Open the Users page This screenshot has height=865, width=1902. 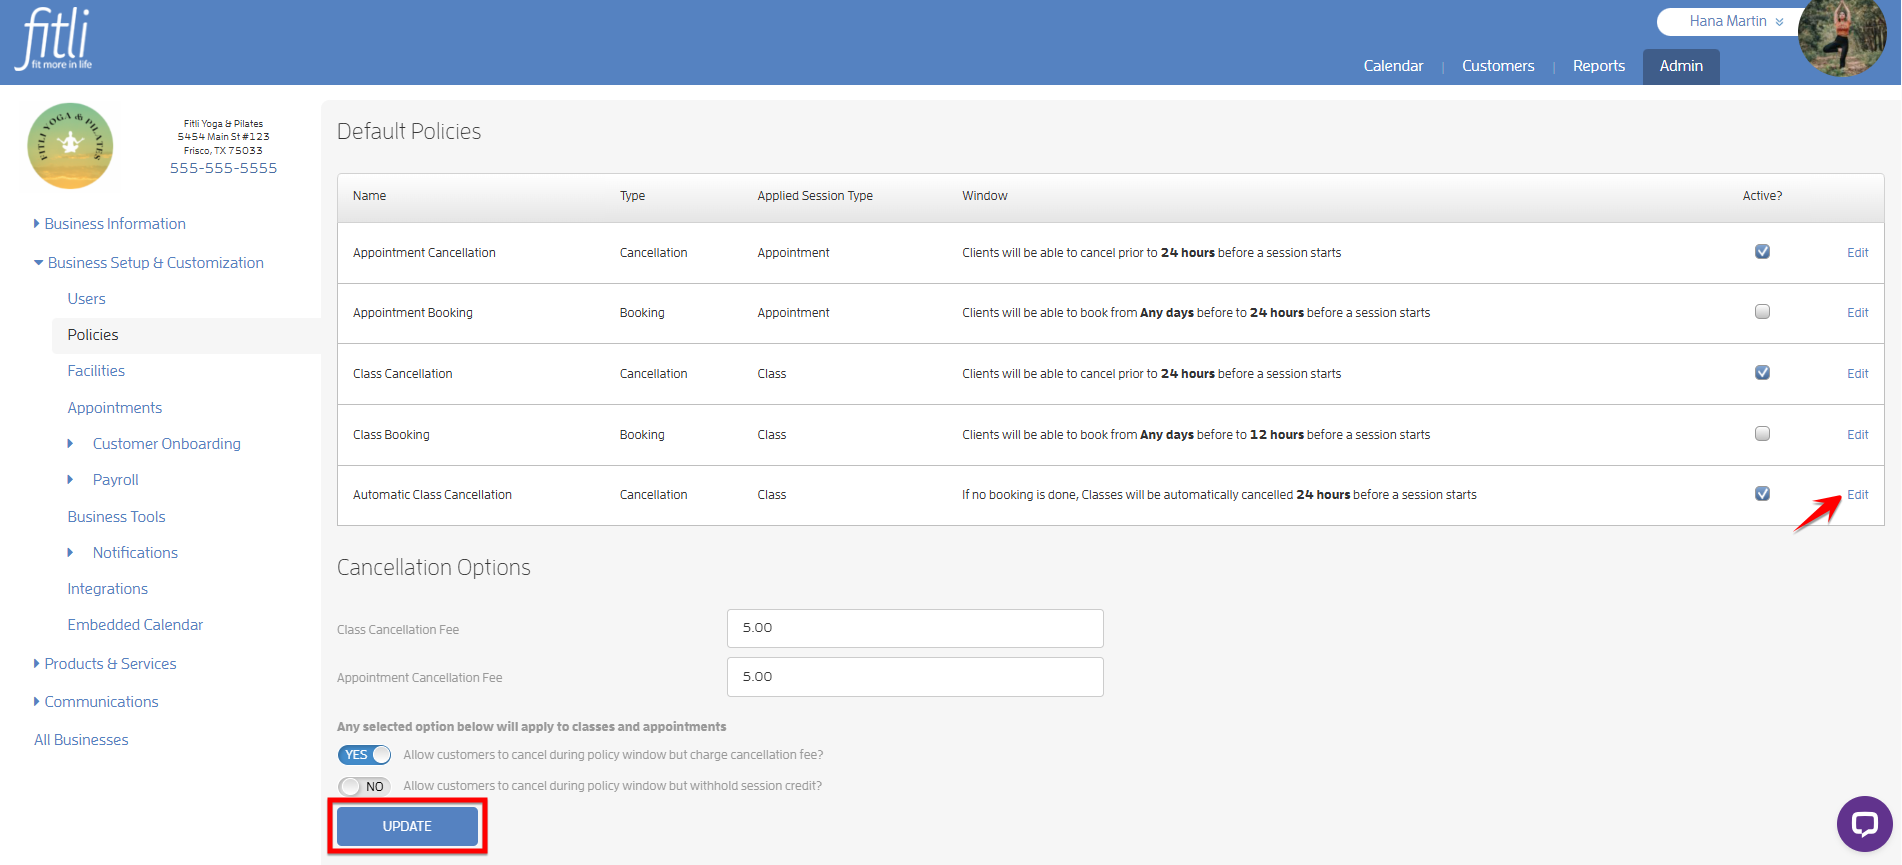(x=86, y=299)
